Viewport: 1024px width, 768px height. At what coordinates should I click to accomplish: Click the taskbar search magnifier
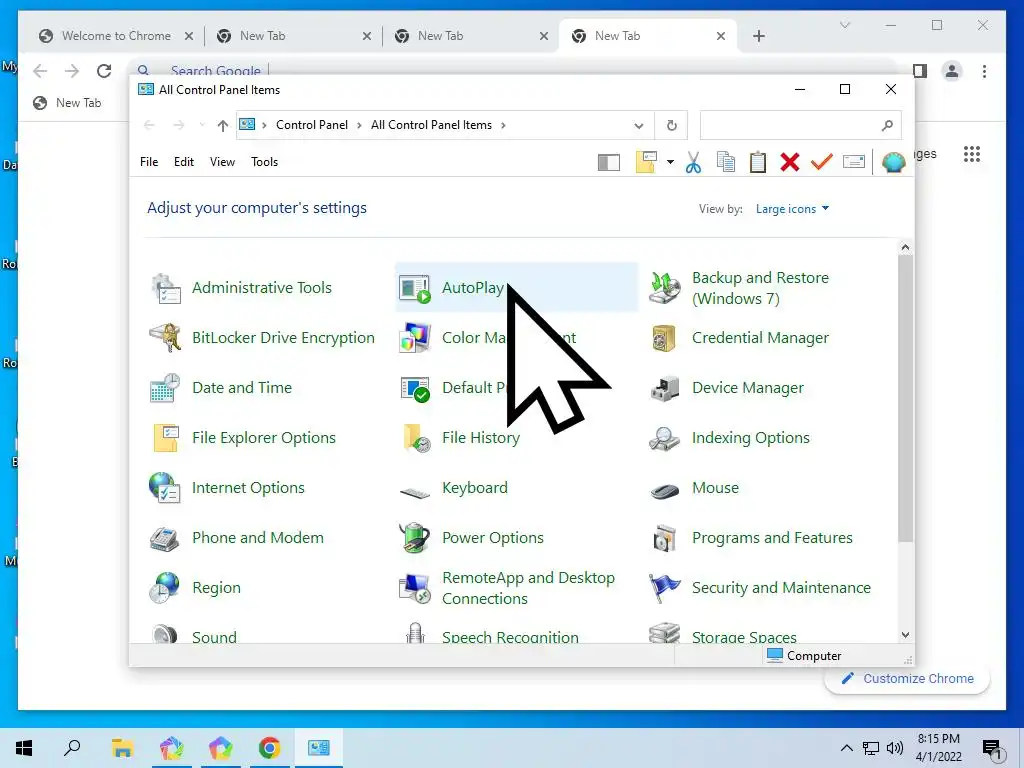pos(72,748)
